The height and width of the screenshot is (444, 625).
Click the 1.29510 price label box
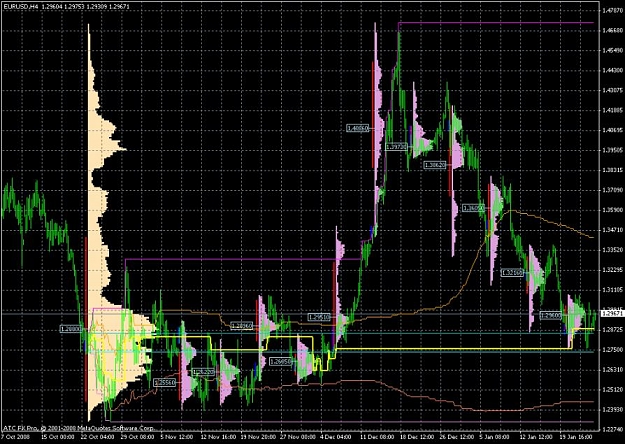(x=319, y=317)
